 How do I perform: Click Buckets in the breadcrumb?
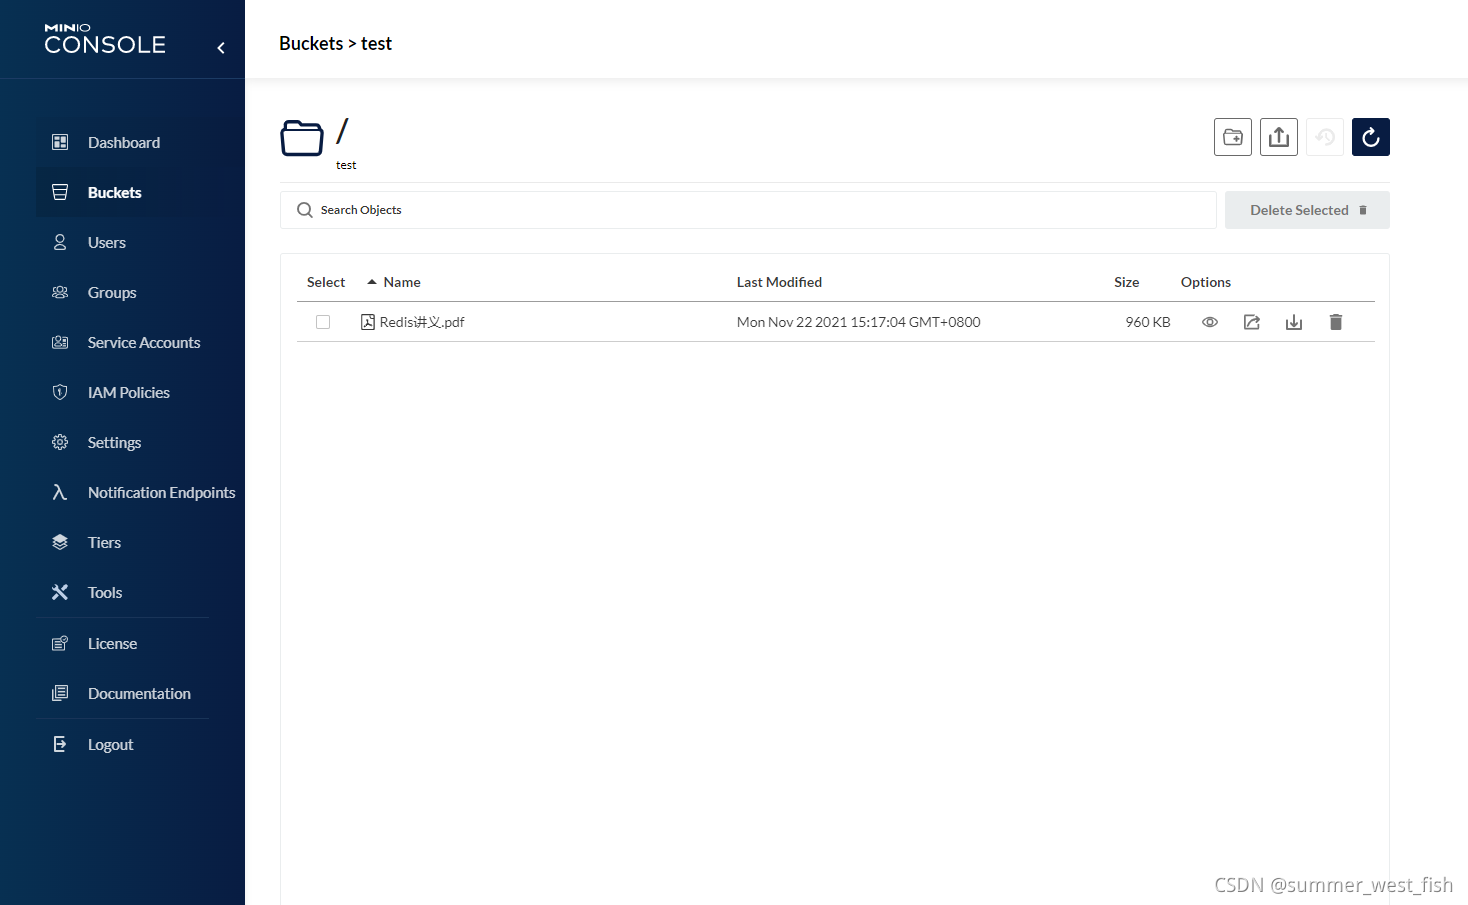tap(311, 43)
